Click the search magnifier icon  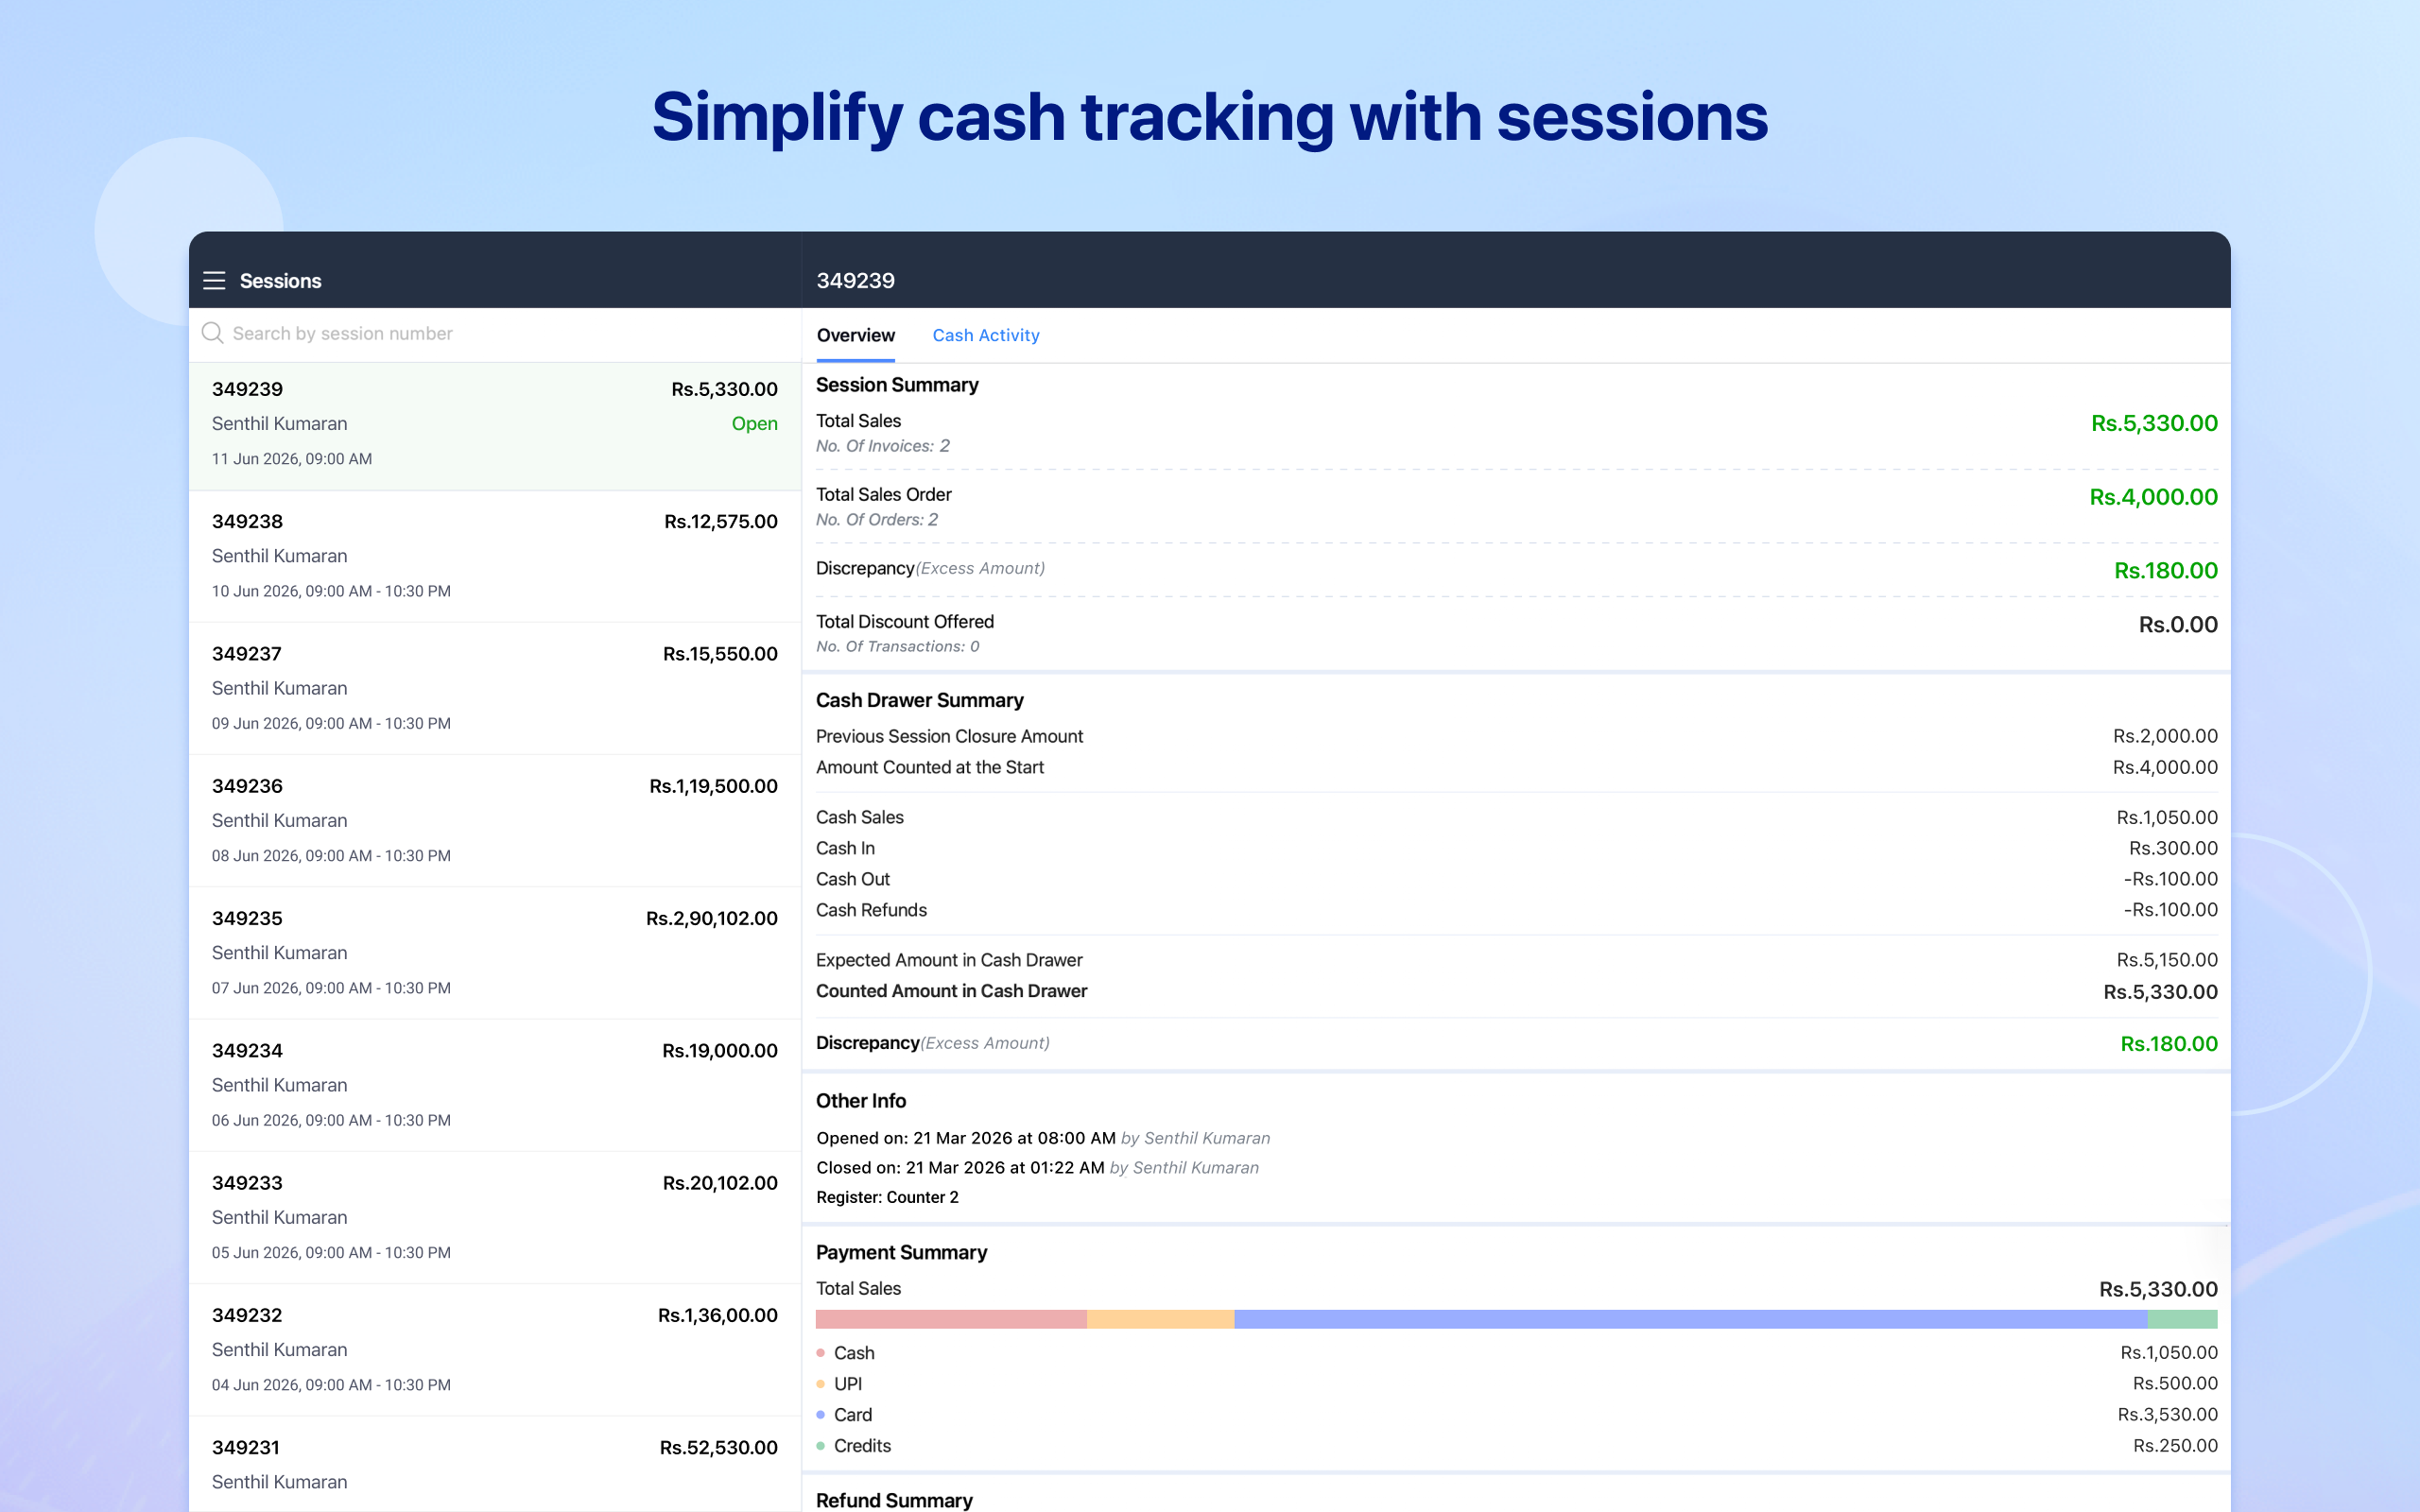tap(212, 333)
